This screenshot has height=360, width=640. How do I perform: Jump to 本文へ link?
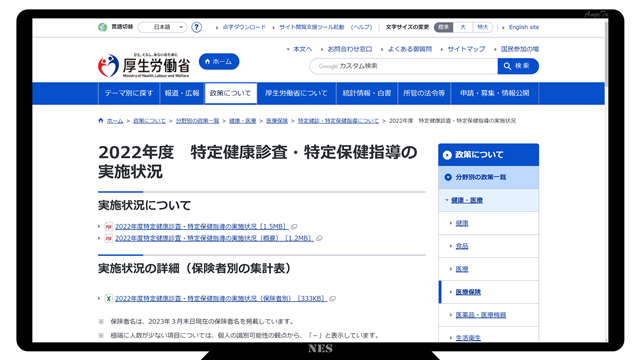click(x=302, y=49)
